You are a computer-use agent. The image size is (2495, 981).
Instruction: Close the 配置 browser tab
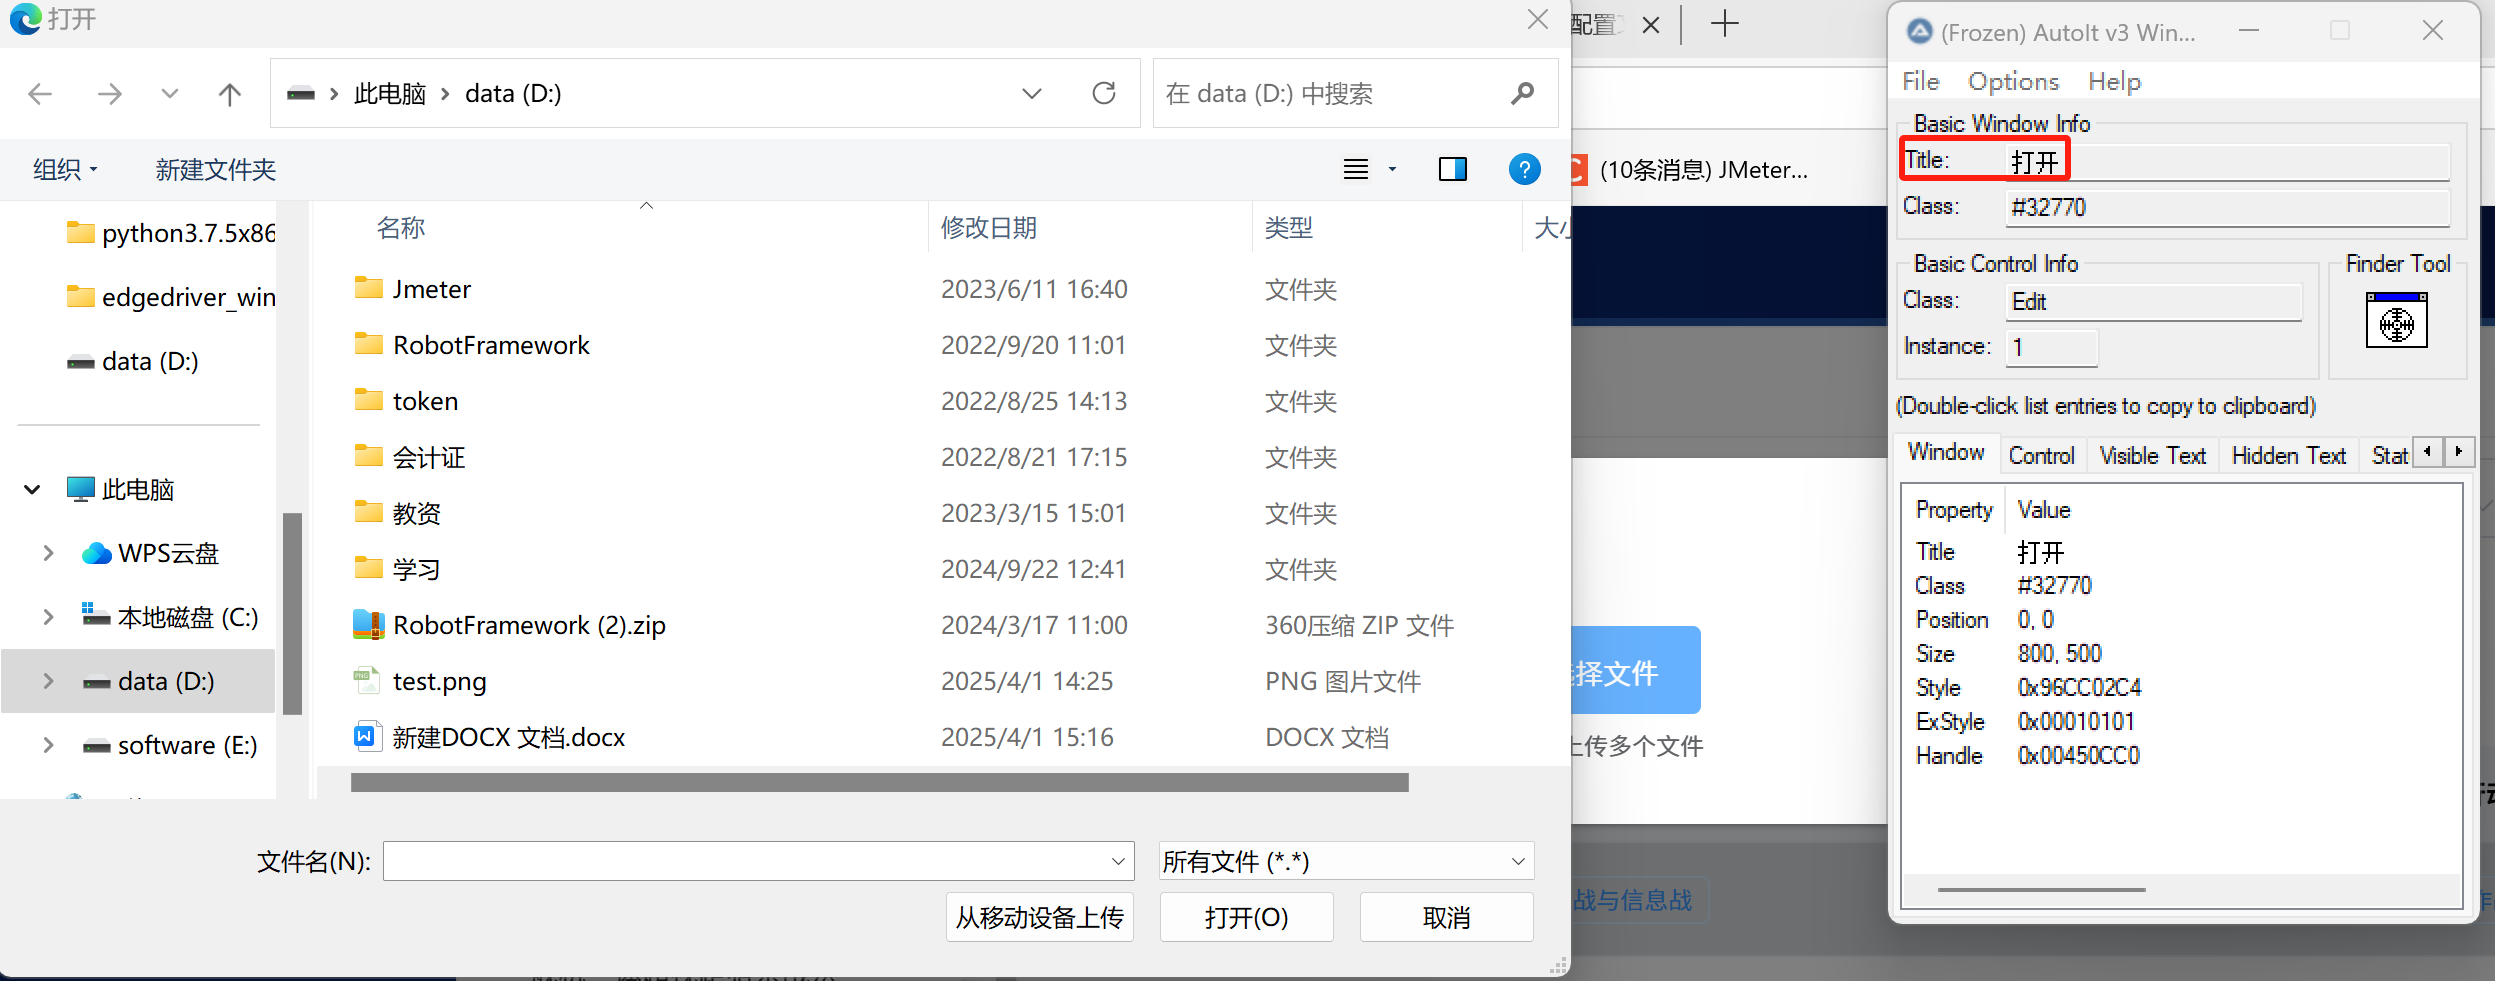[1651, 24]
